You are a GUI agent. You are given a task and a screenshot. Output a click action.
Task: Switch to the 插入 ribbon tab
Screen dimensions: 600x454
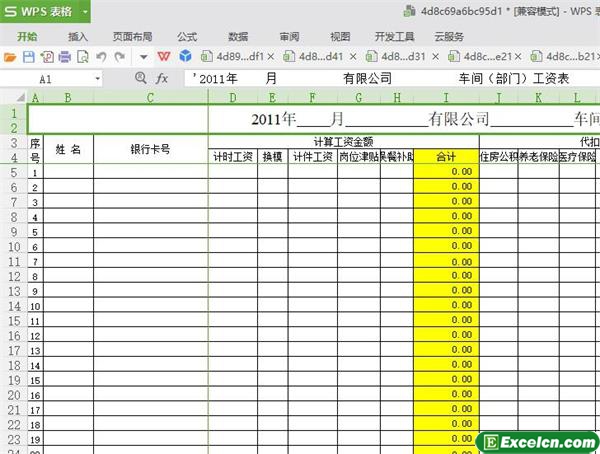point(77,35)
